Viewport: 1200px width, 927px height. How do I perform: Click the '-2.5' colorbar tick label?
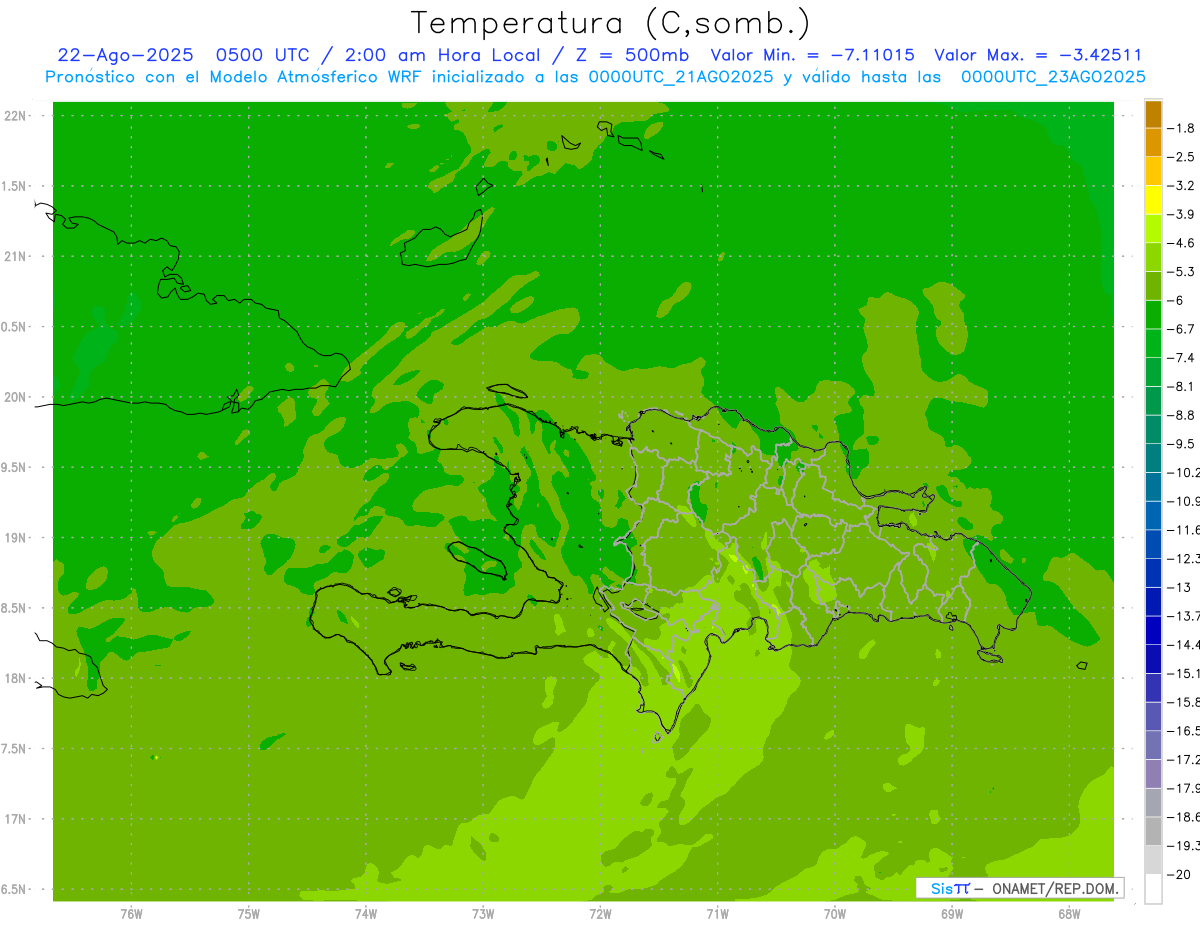(x=1181, y=157)
